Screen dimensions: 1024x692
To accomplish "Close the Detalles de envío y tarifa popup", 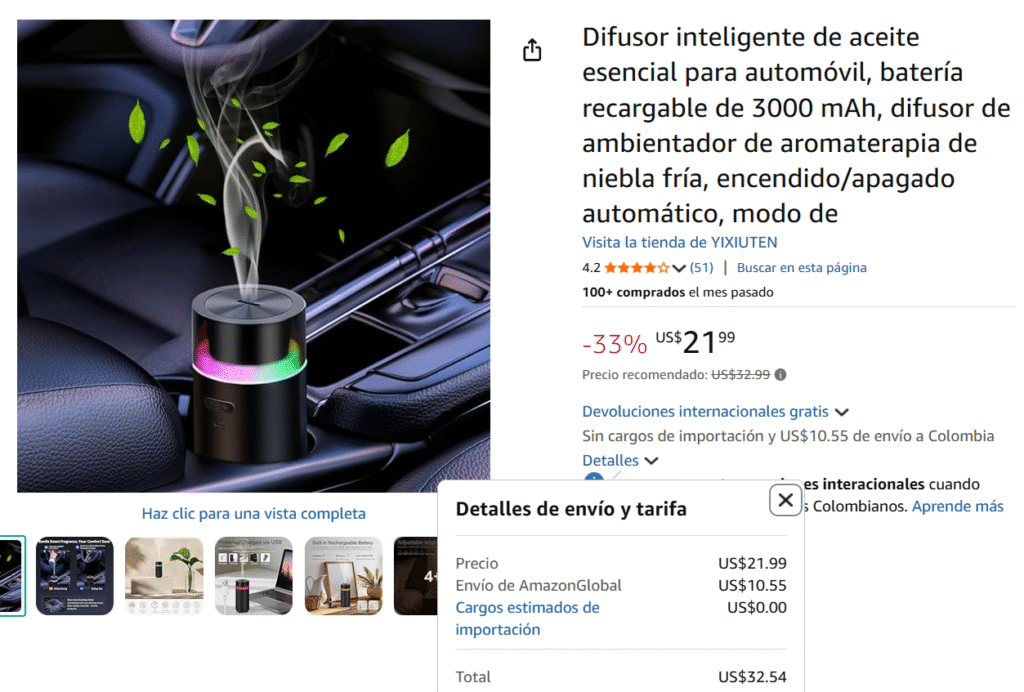I will point(785,500).
